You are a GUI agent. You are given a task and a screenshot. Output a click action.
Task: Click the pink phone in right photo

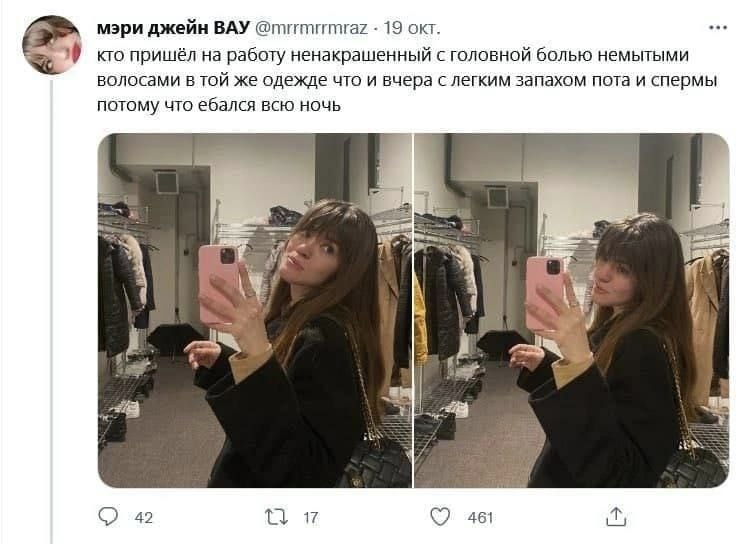(545, 293)
